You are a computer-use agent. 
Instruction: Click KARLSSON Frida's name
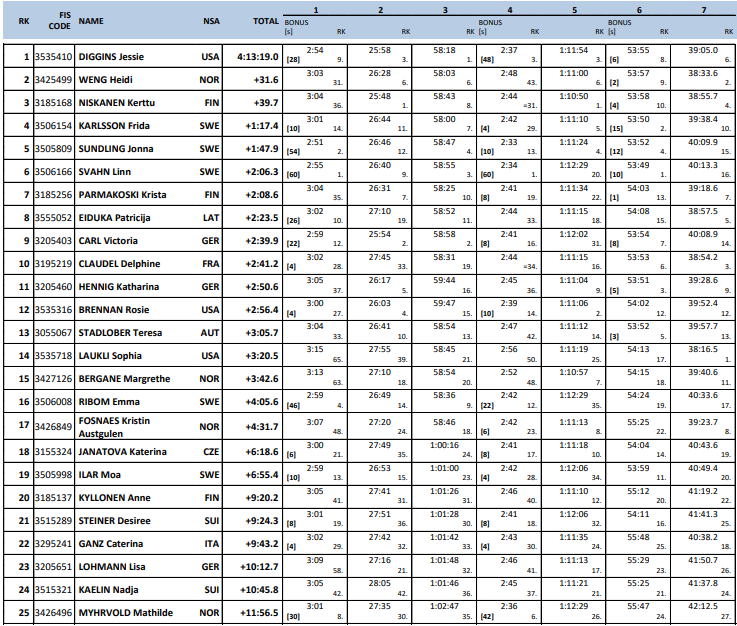point(114,126)
